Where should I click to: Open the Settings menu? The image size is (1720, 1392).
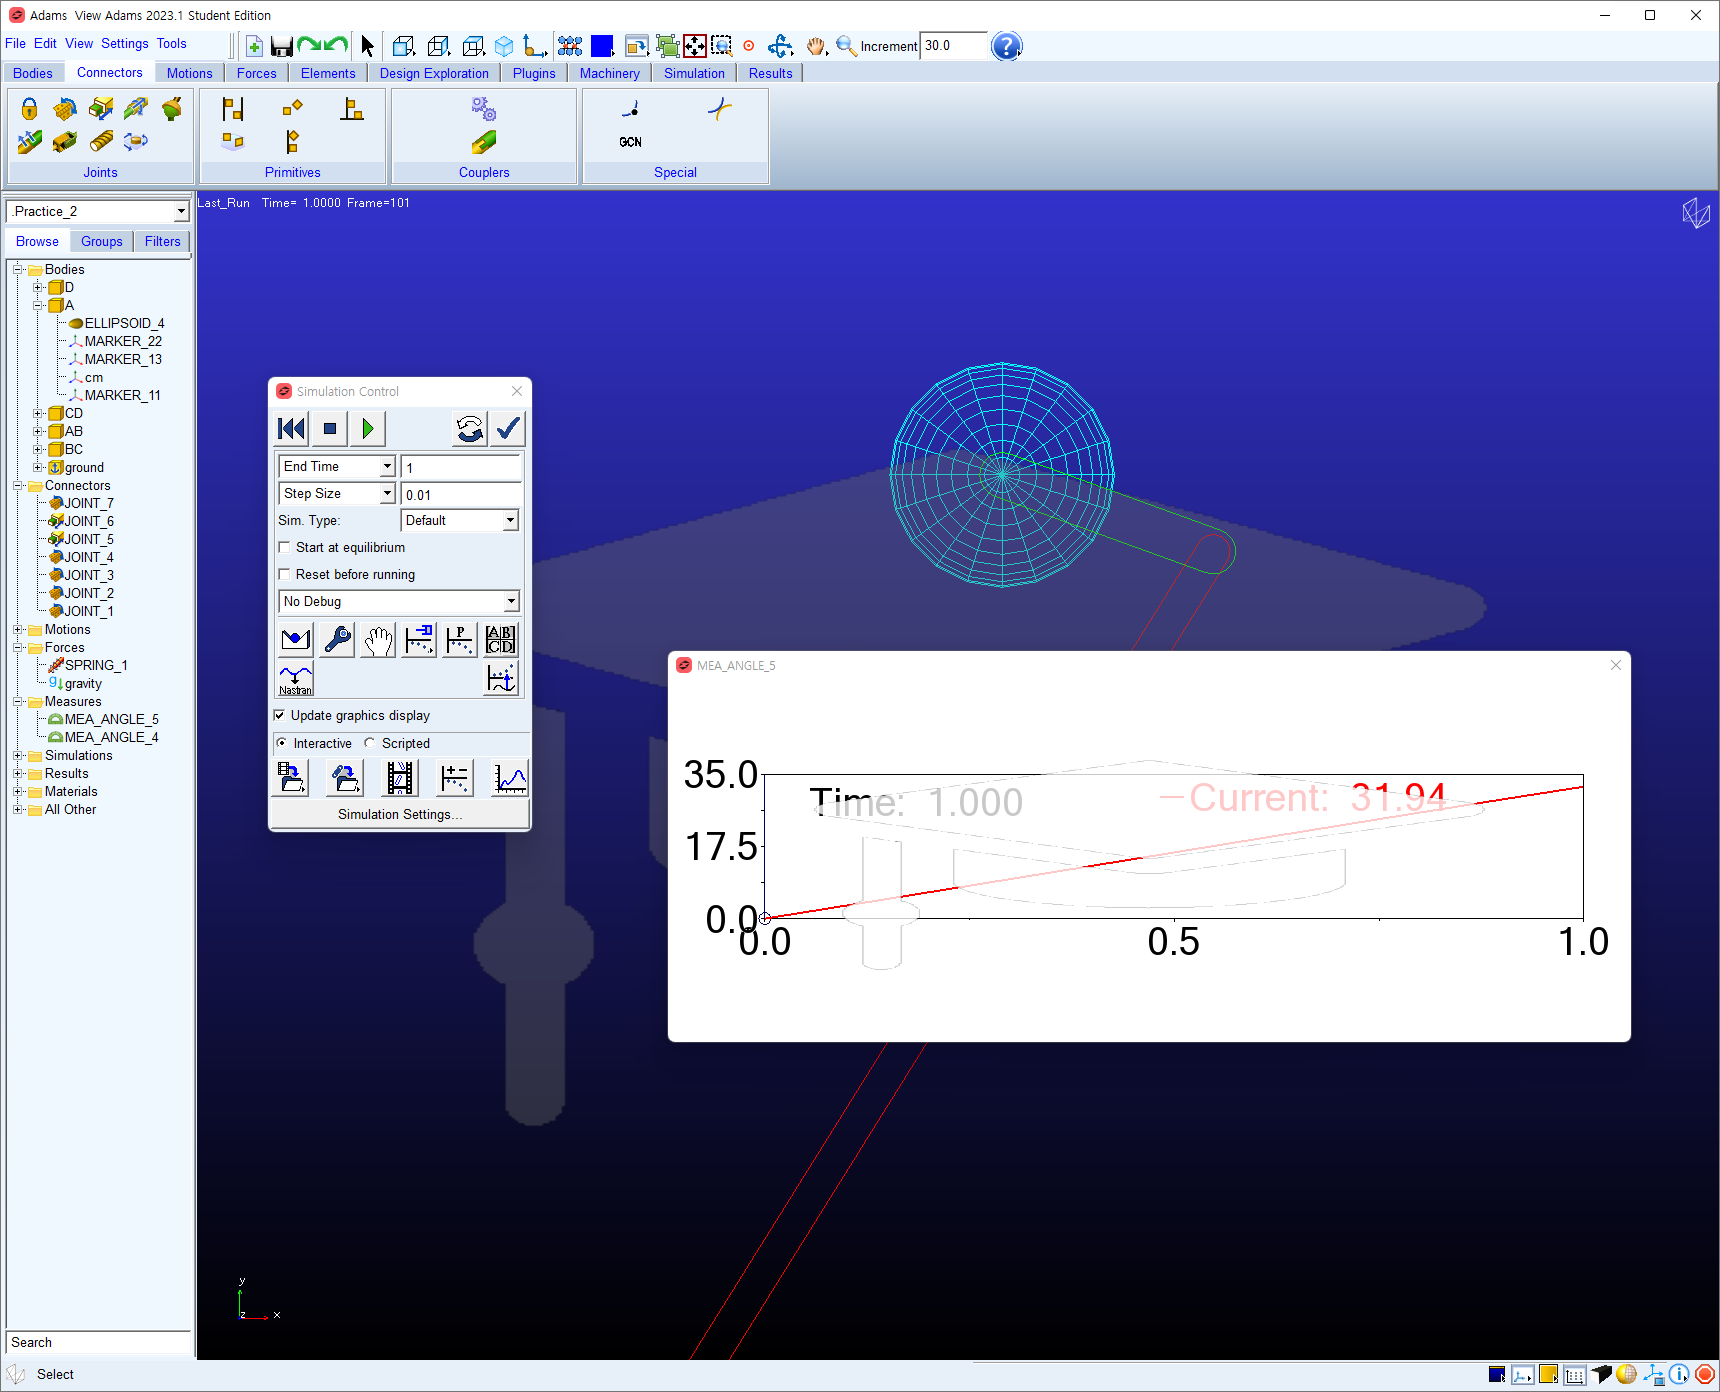[x=124, y=44]
